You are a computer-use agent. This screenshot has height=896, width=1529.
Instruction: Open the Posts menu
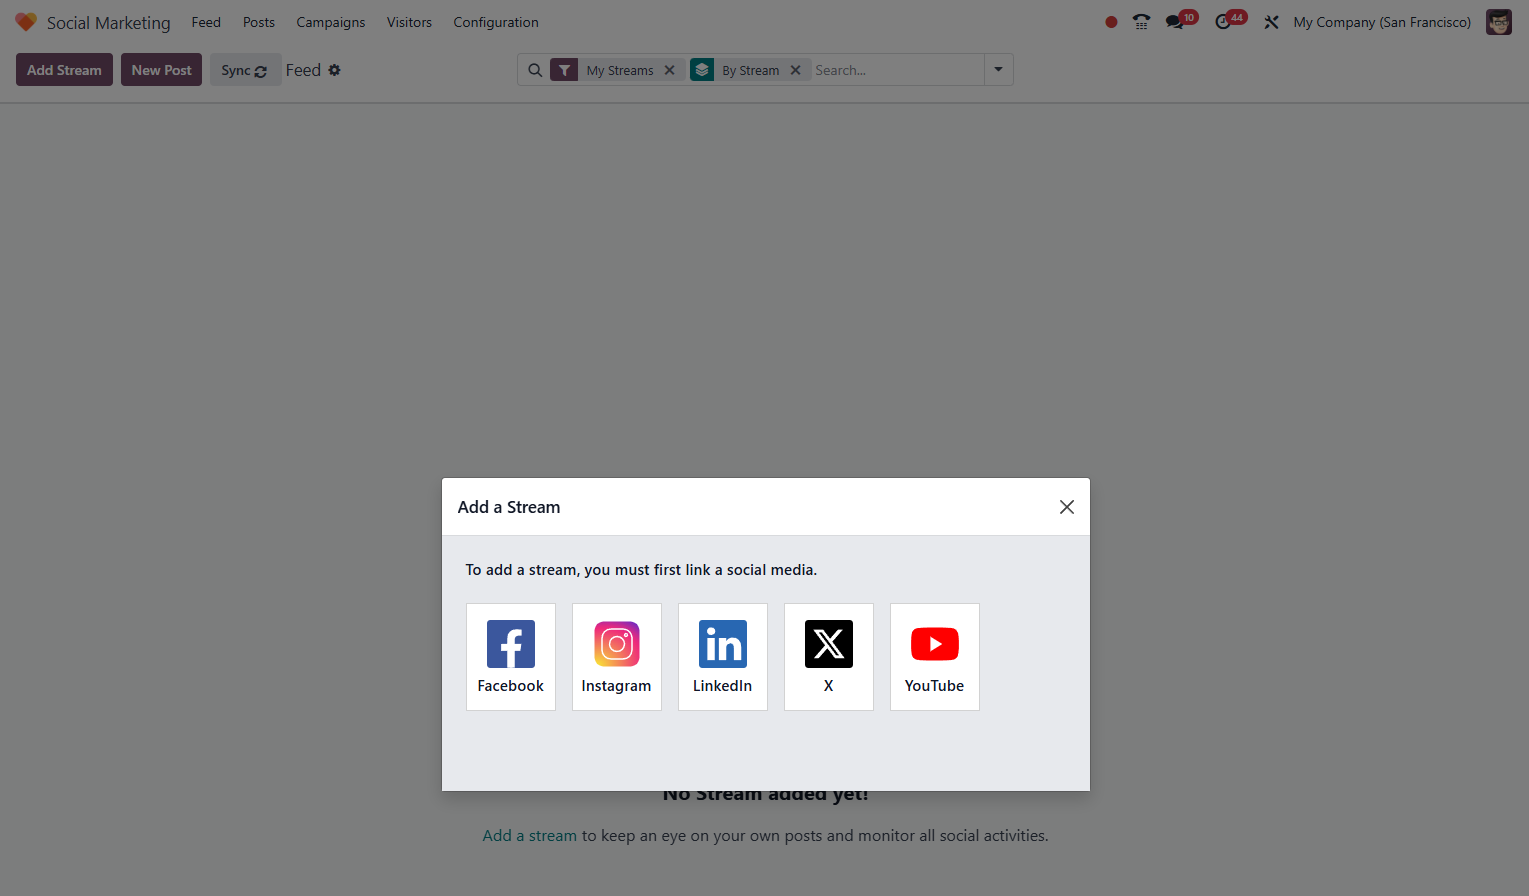point(259,22)
